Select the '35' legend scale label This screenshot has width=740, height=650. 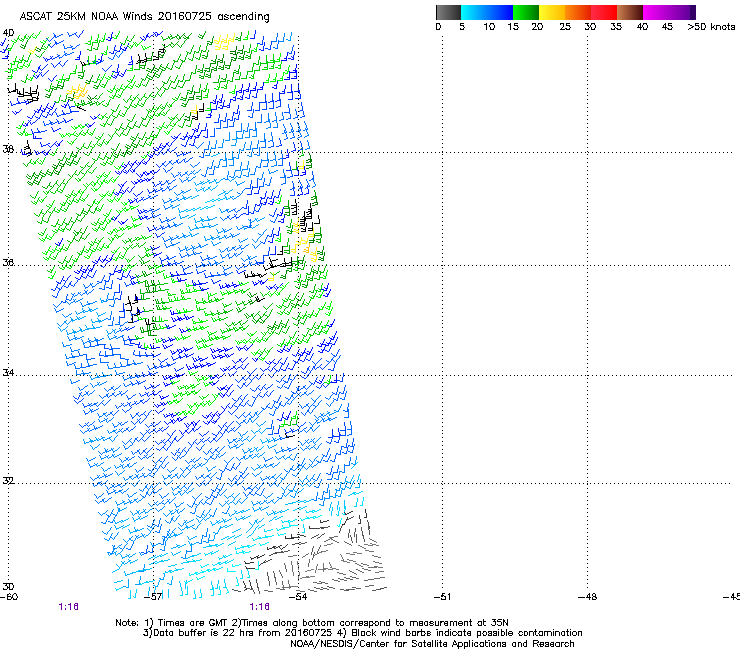click(x=616, y=27)
